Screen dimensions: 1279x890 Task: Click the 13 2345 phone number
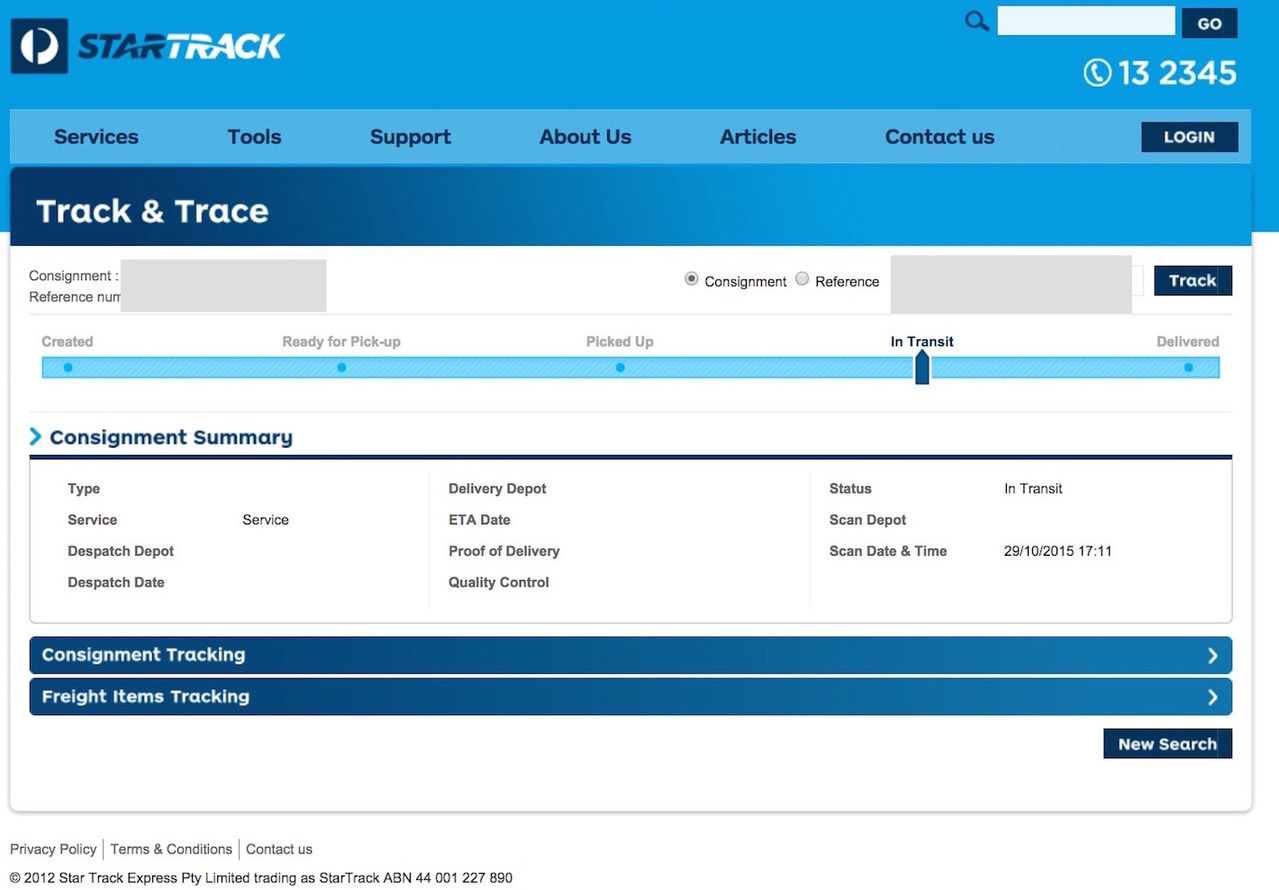pyautogui.click(x=1177, y=73)
